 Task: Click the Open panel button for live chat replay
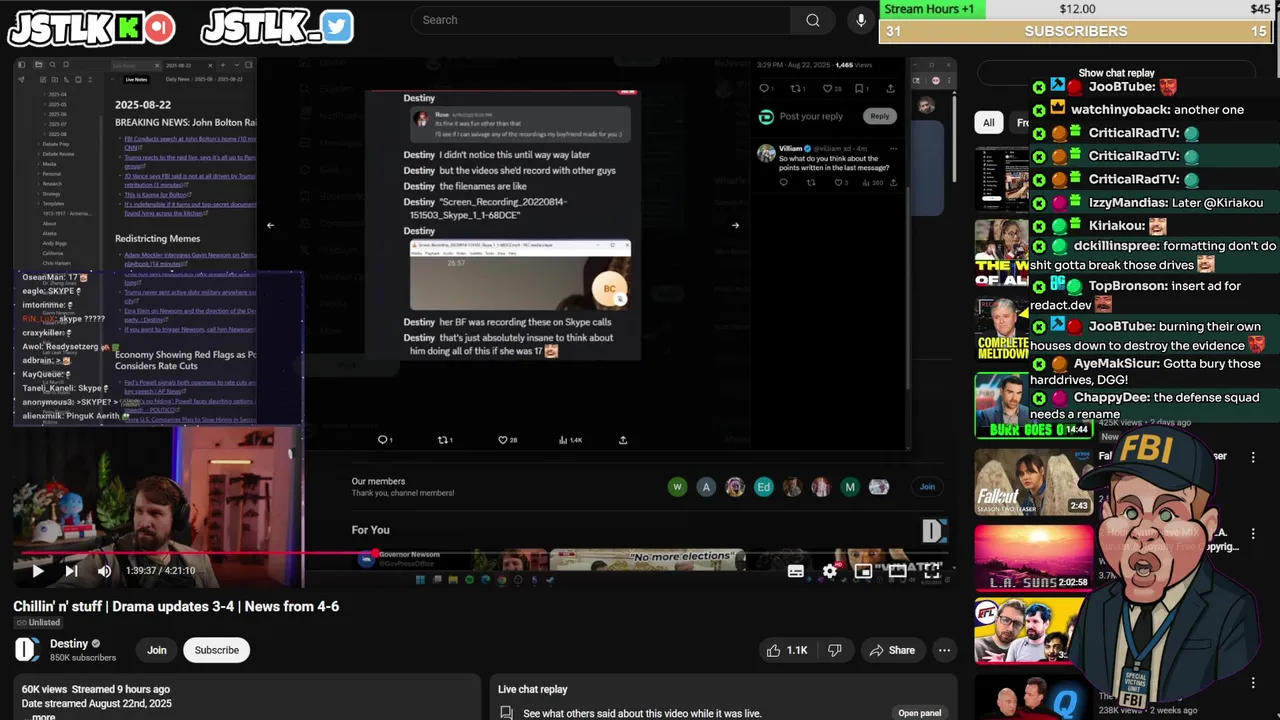(x=919, y=713)
